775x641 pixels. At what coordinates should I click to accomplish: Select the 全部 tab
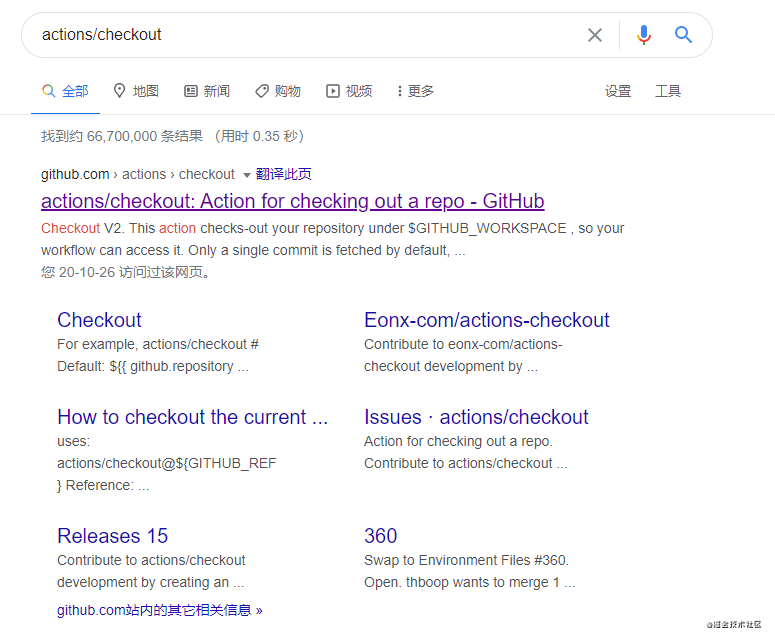[x=65, y=91]
